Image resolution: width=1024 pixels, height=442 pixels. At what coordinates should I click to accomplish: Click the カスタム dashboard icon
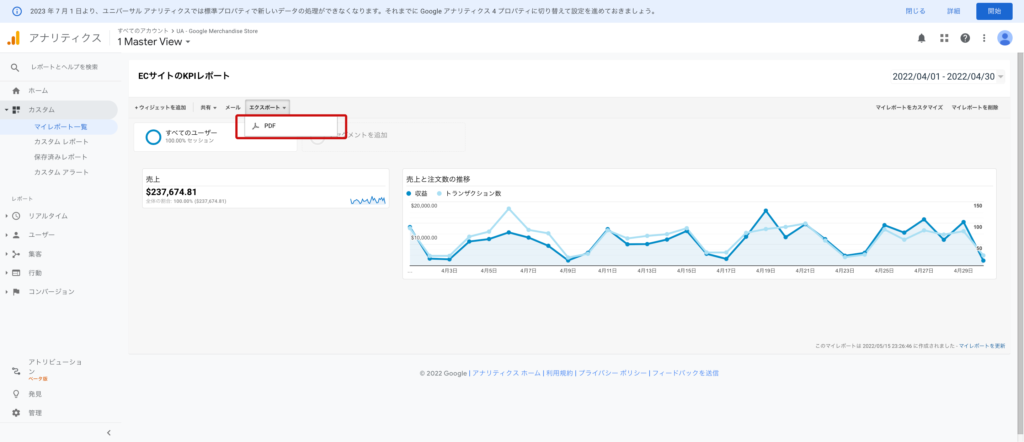[16, 110]
